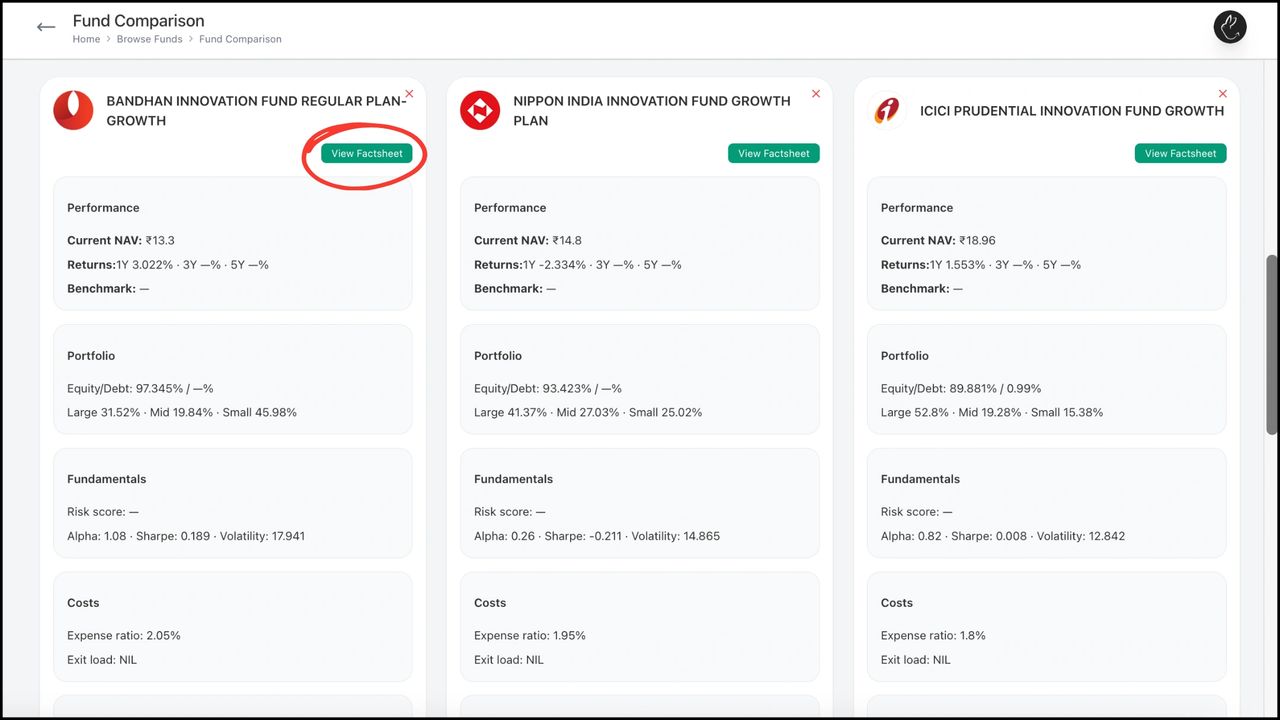The height and width of the screenshot is (720, 1280).
Task: Click the ICICI Prudential fund logo icon
Action: 886,111
